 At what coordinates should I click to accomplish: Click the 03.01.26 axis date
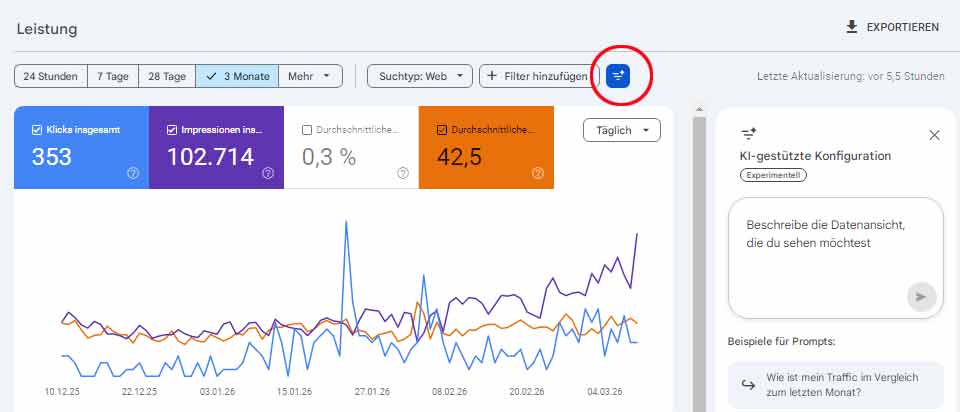[217, 392]
